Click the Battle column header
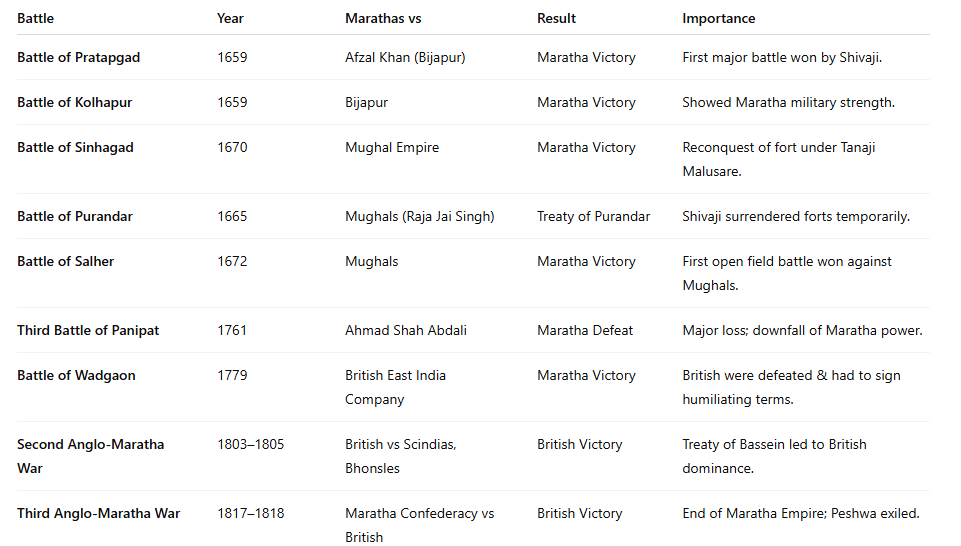 (x=36, y=18)
